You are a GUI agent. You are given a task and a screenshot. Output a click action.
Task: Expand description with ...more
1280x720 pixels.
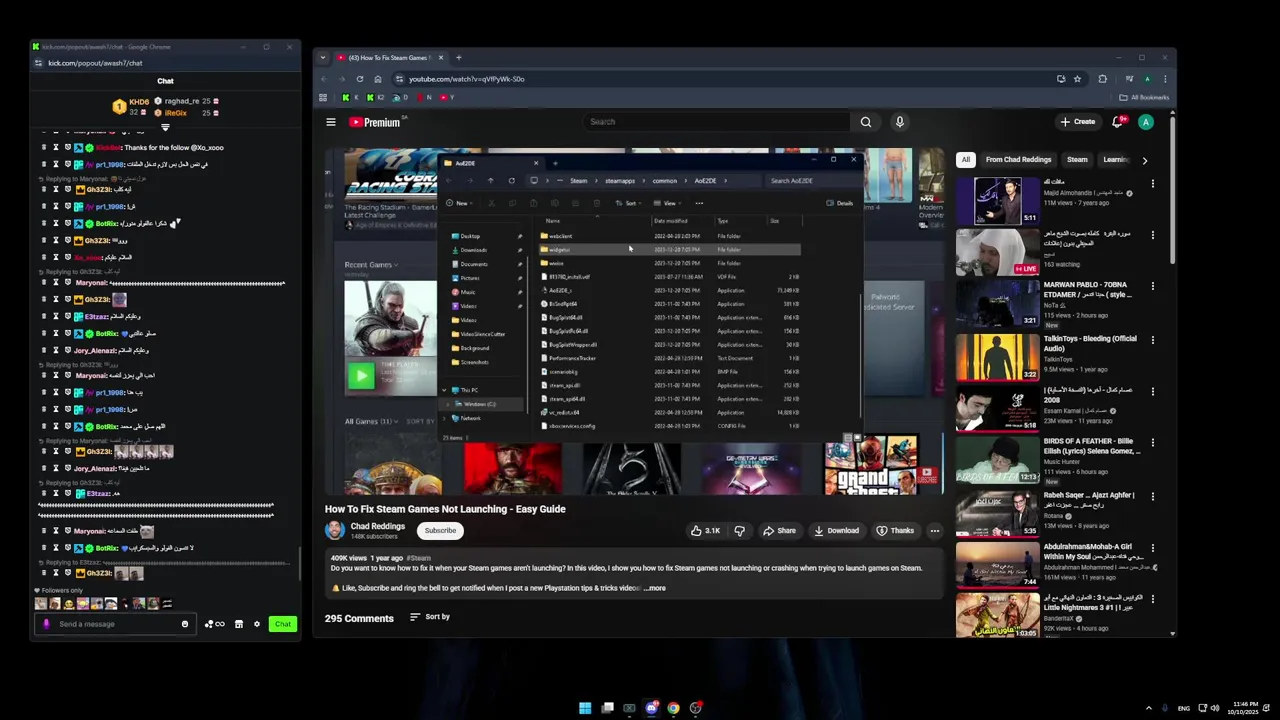click(x=654, y=588)
